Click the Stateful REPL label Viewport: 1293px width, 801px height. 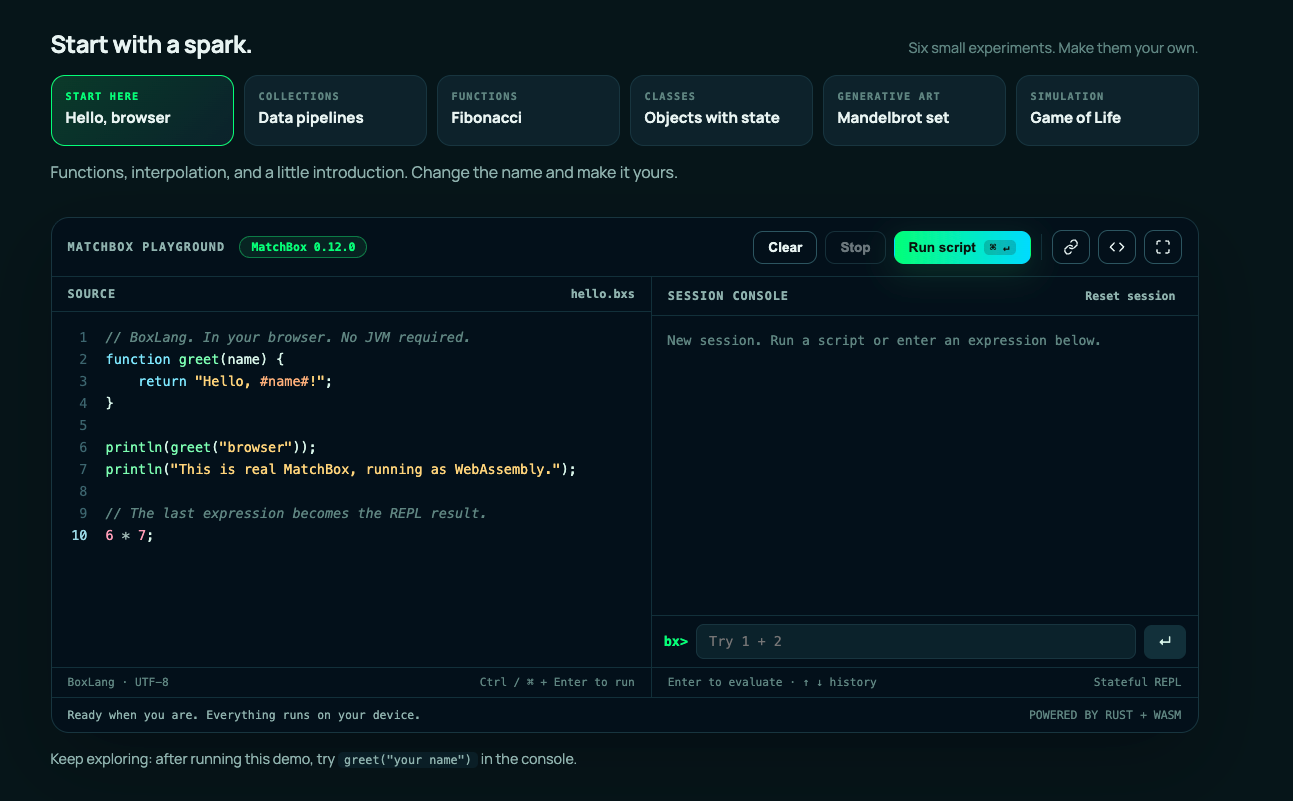(1137, 682)
